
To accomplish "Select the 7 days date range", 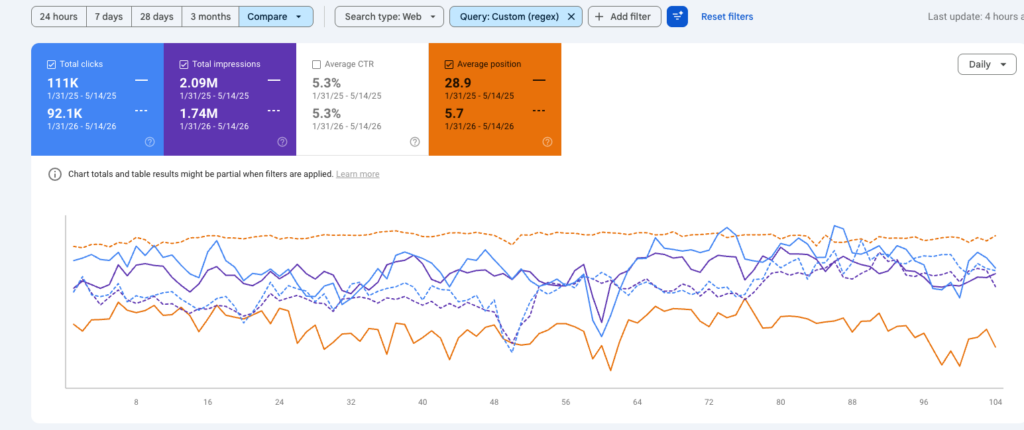I will tap(109, 16).
